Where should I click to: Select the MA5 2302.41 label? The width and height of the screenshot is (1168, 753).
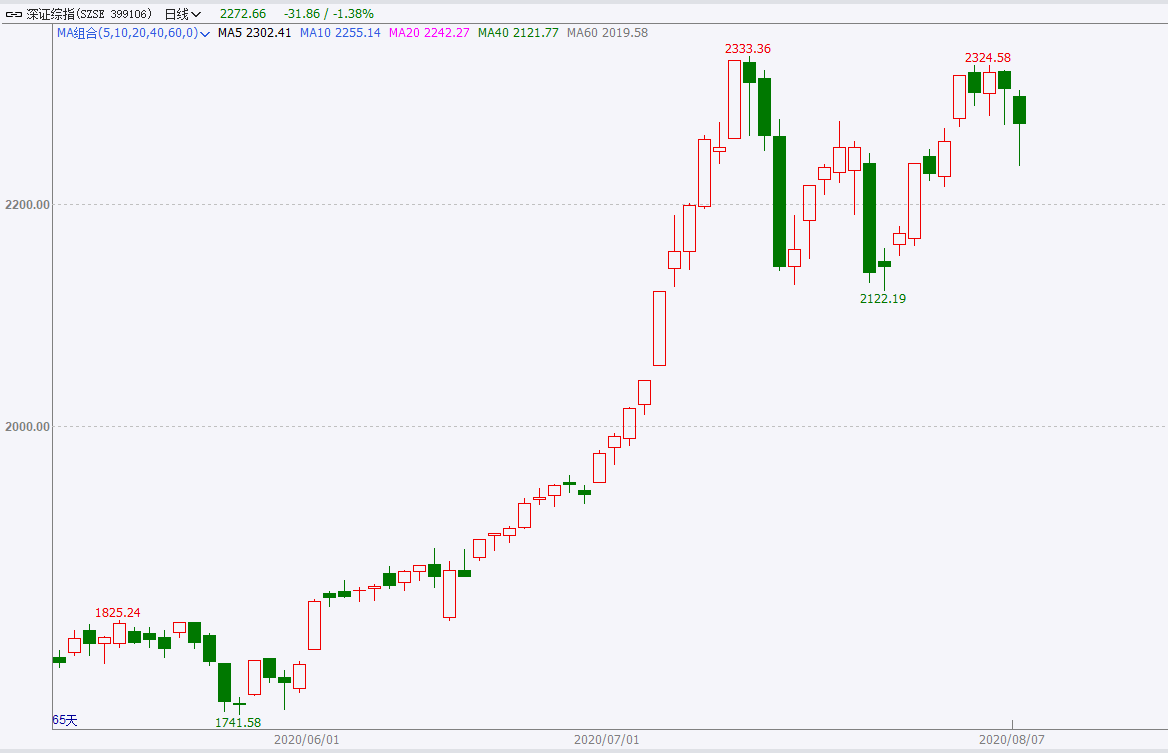click(x=254, y=33)
